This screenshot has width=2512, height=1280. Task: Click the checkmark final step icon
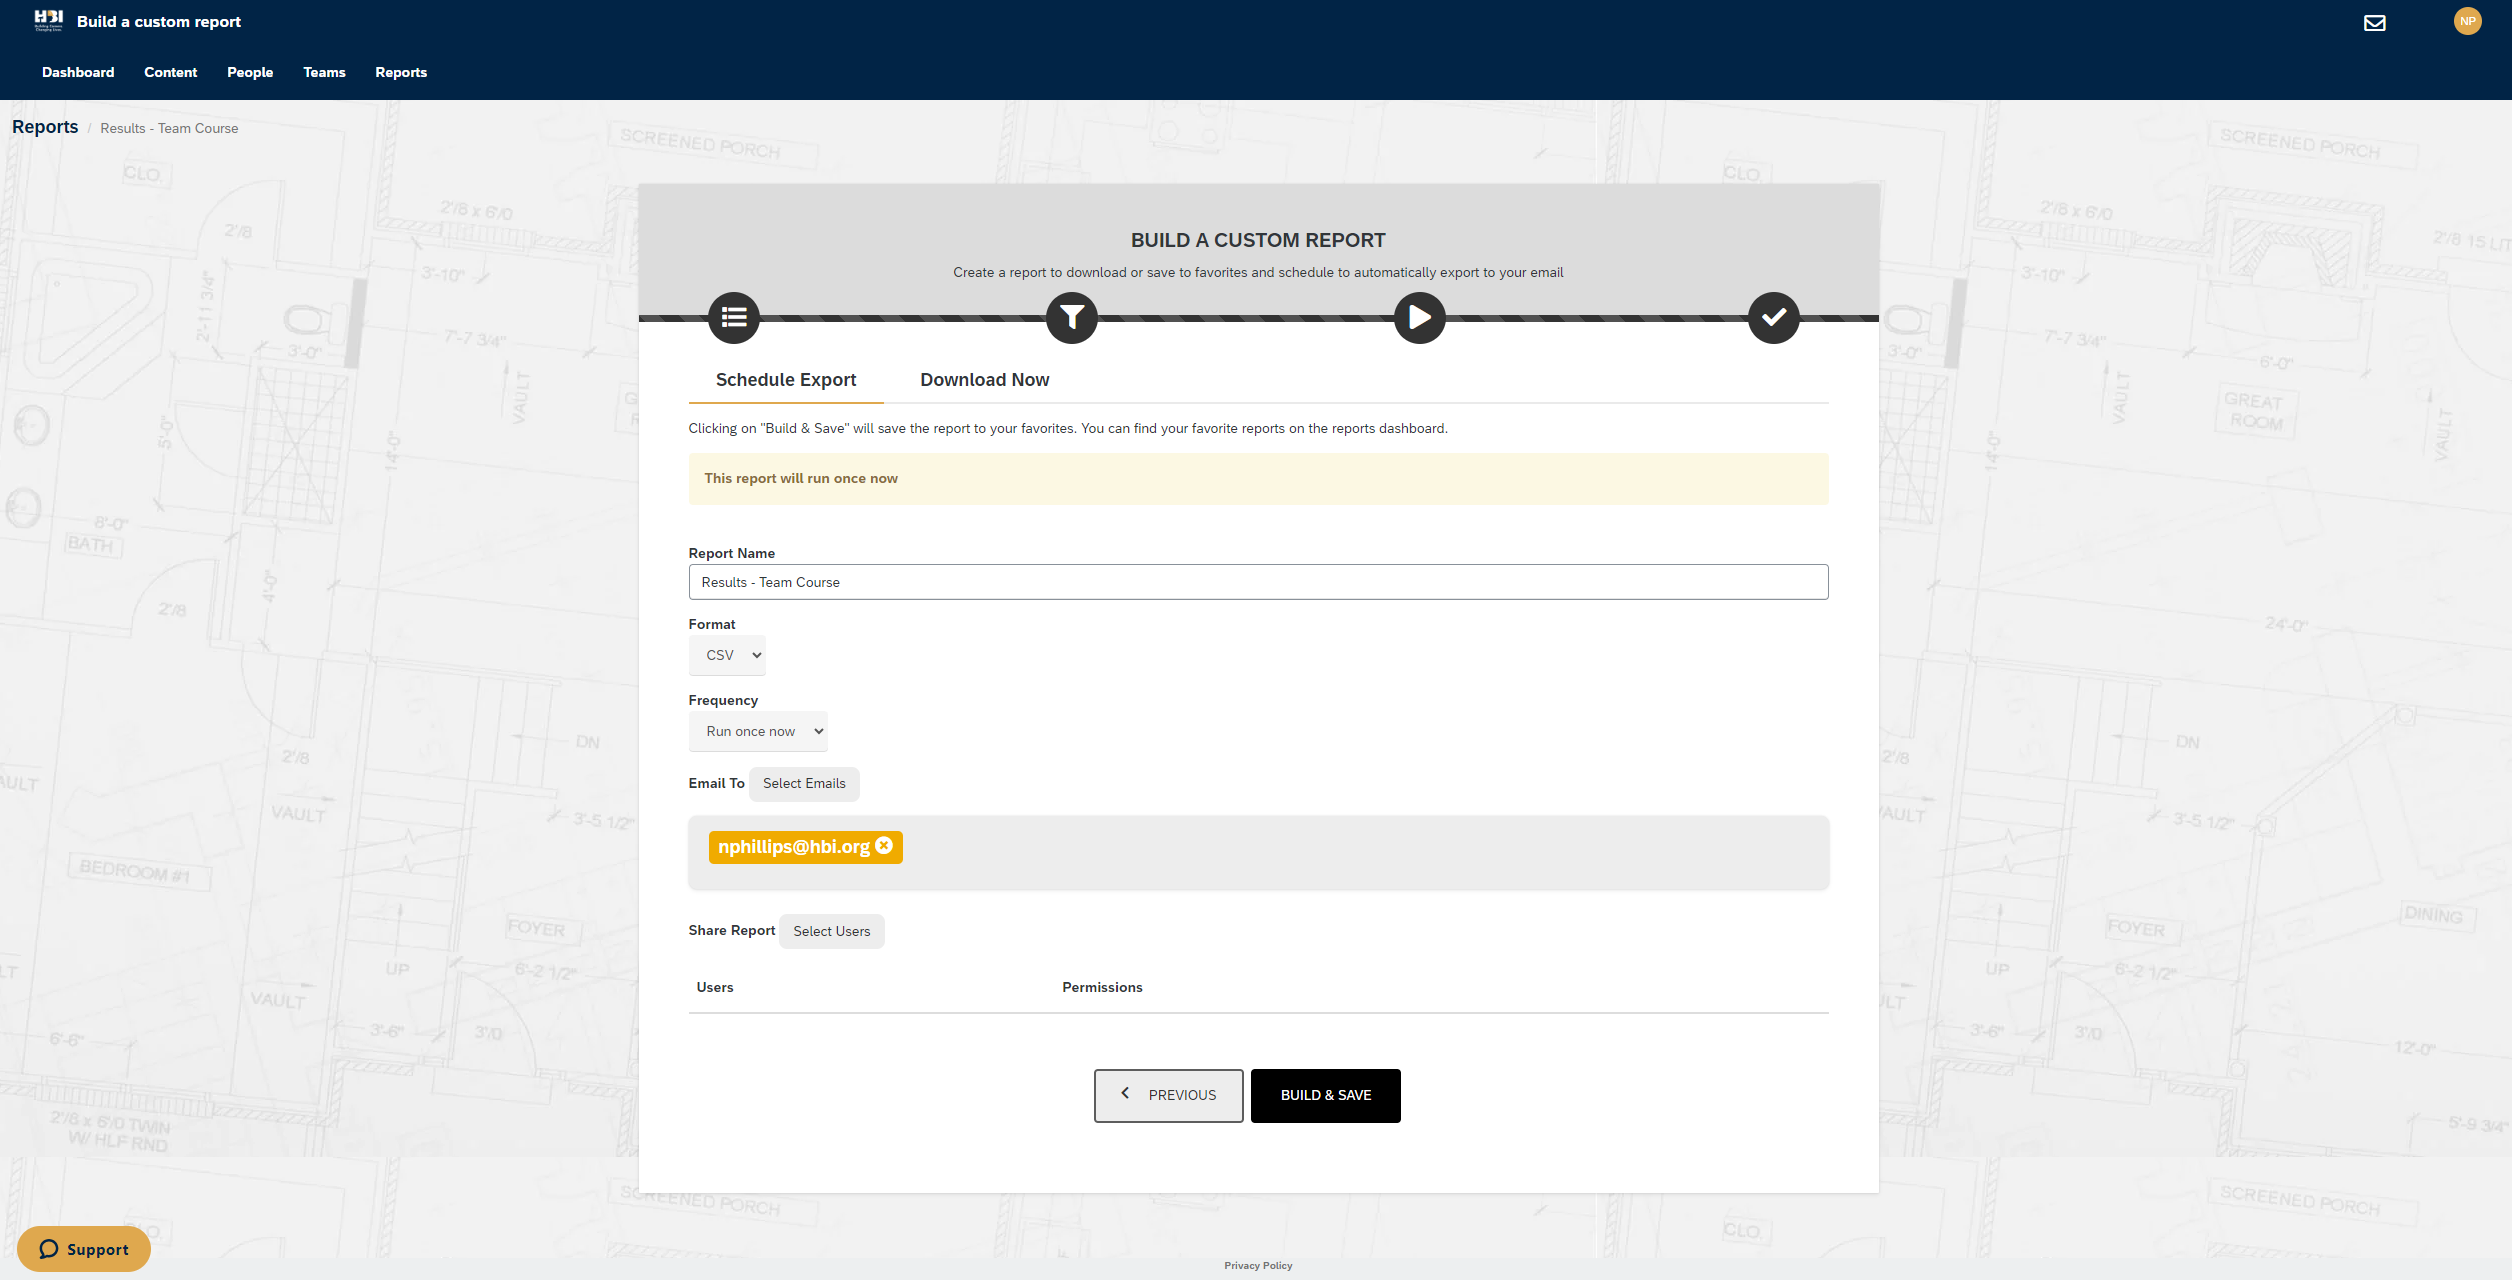coord(1773,318)
